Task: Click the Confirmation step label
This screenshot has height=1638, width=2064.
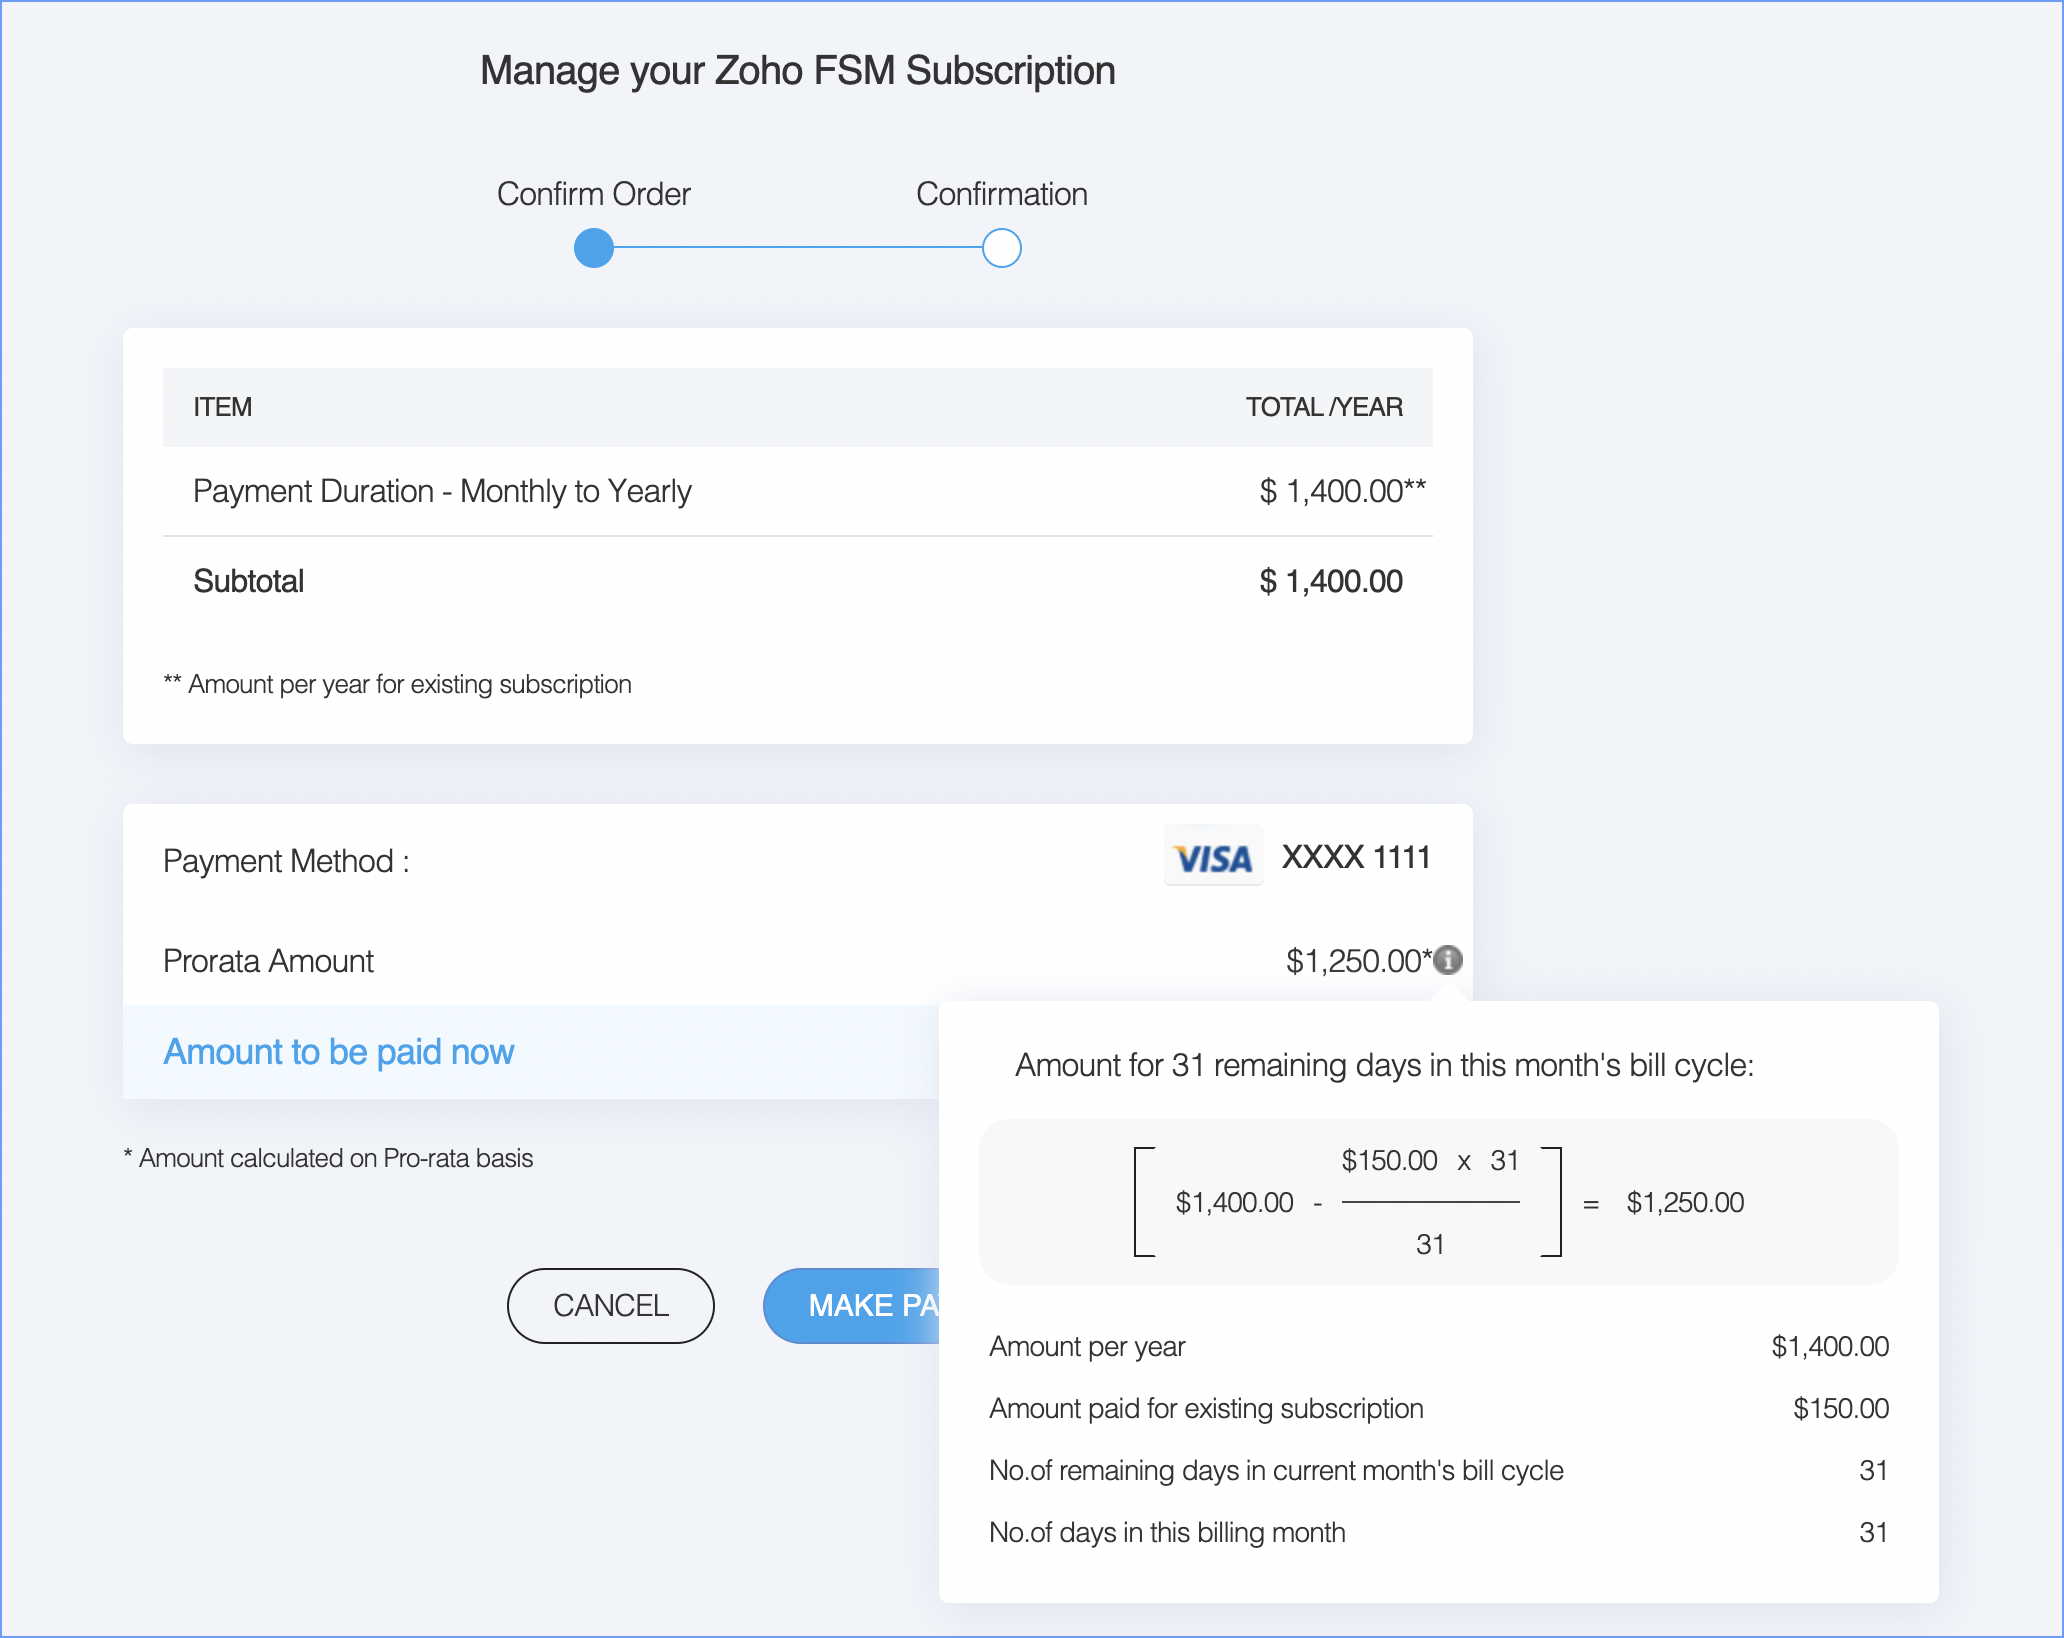Action: click(1001, 194)
